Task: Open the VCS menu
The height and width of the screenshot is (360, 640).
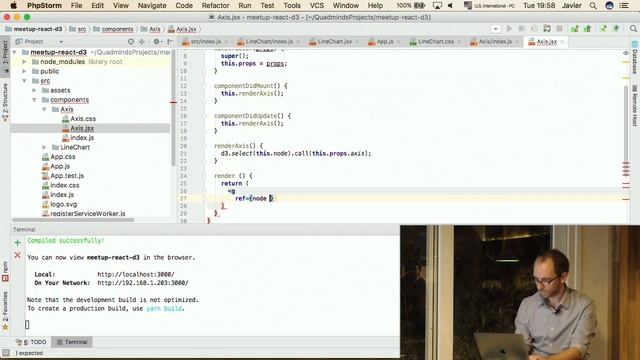Action: click(x=317, y=5)
